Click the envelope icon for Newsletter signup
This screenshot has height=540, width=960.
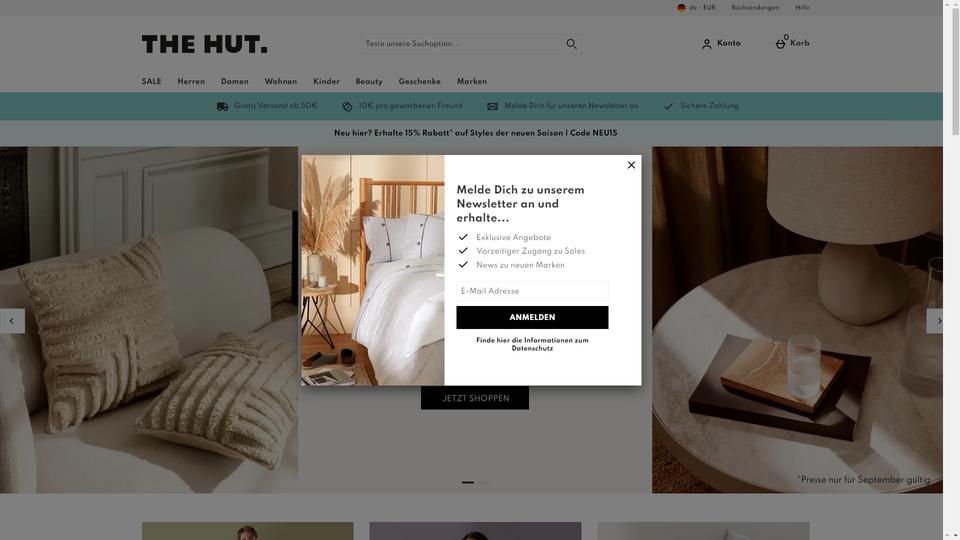tap(492, 107)
